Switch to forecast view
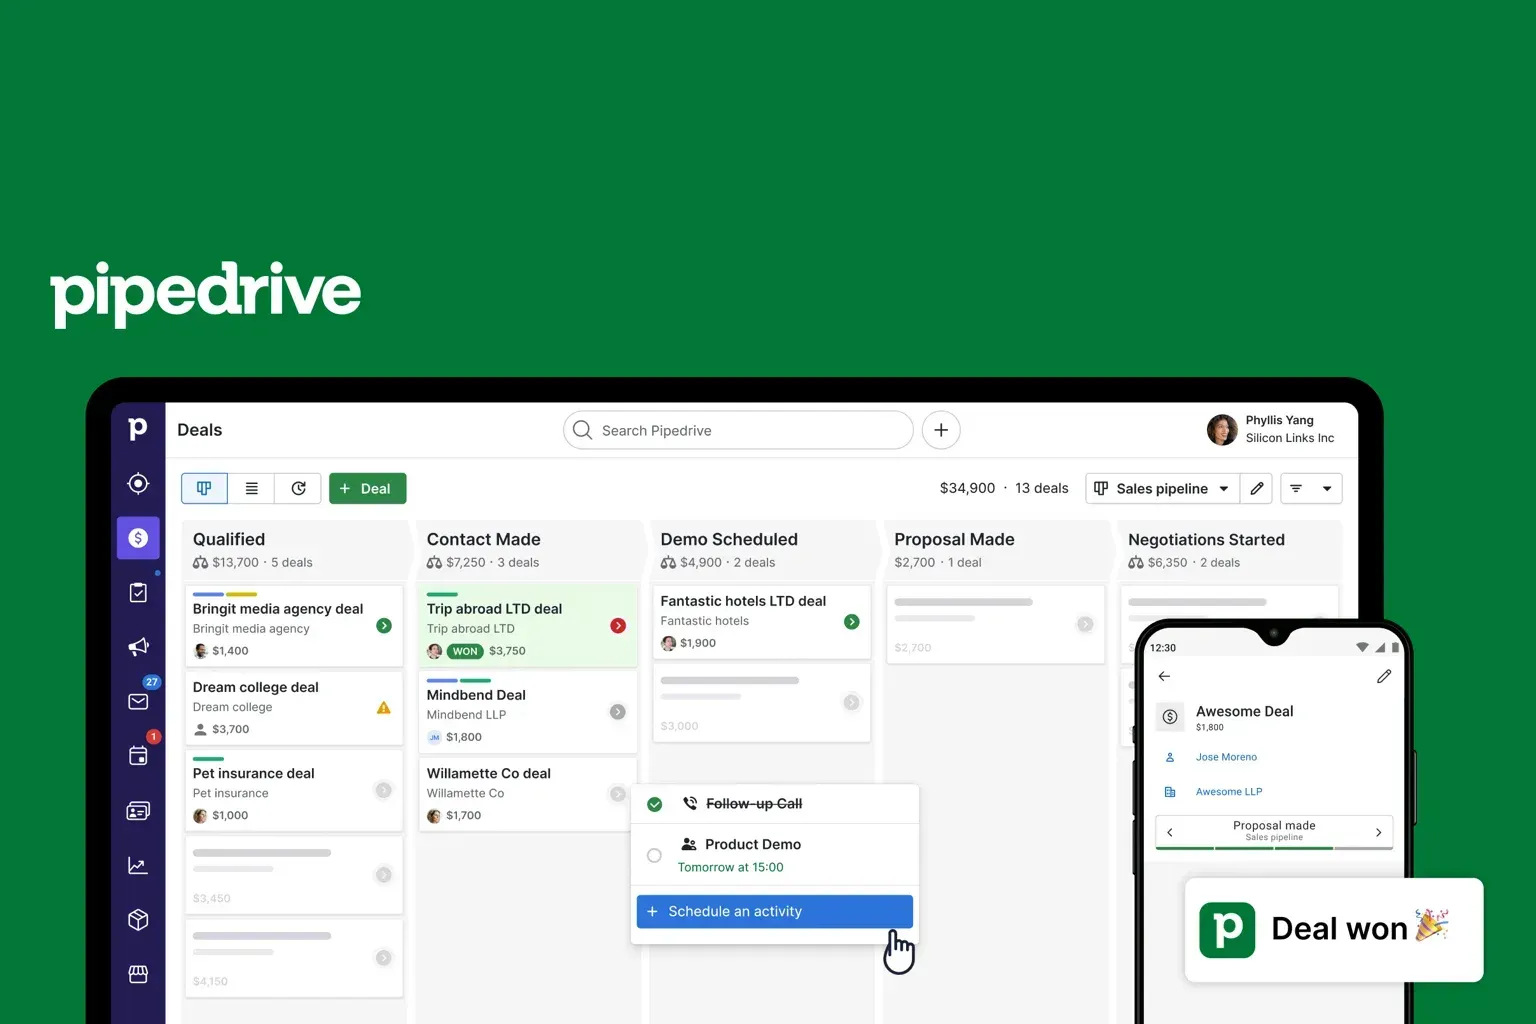This screenshot has height=1024, width=1536. pos(298,488)
